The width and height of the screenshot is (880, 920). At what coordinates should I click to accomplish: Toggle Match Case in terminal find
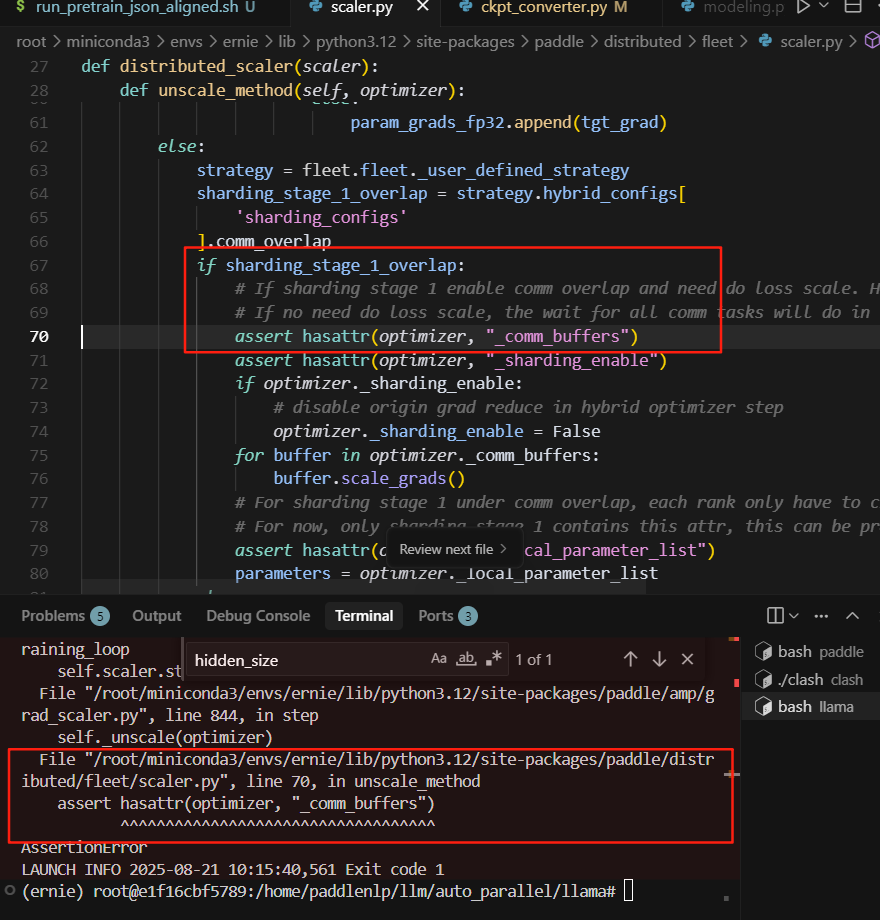[x=439, y=659]
